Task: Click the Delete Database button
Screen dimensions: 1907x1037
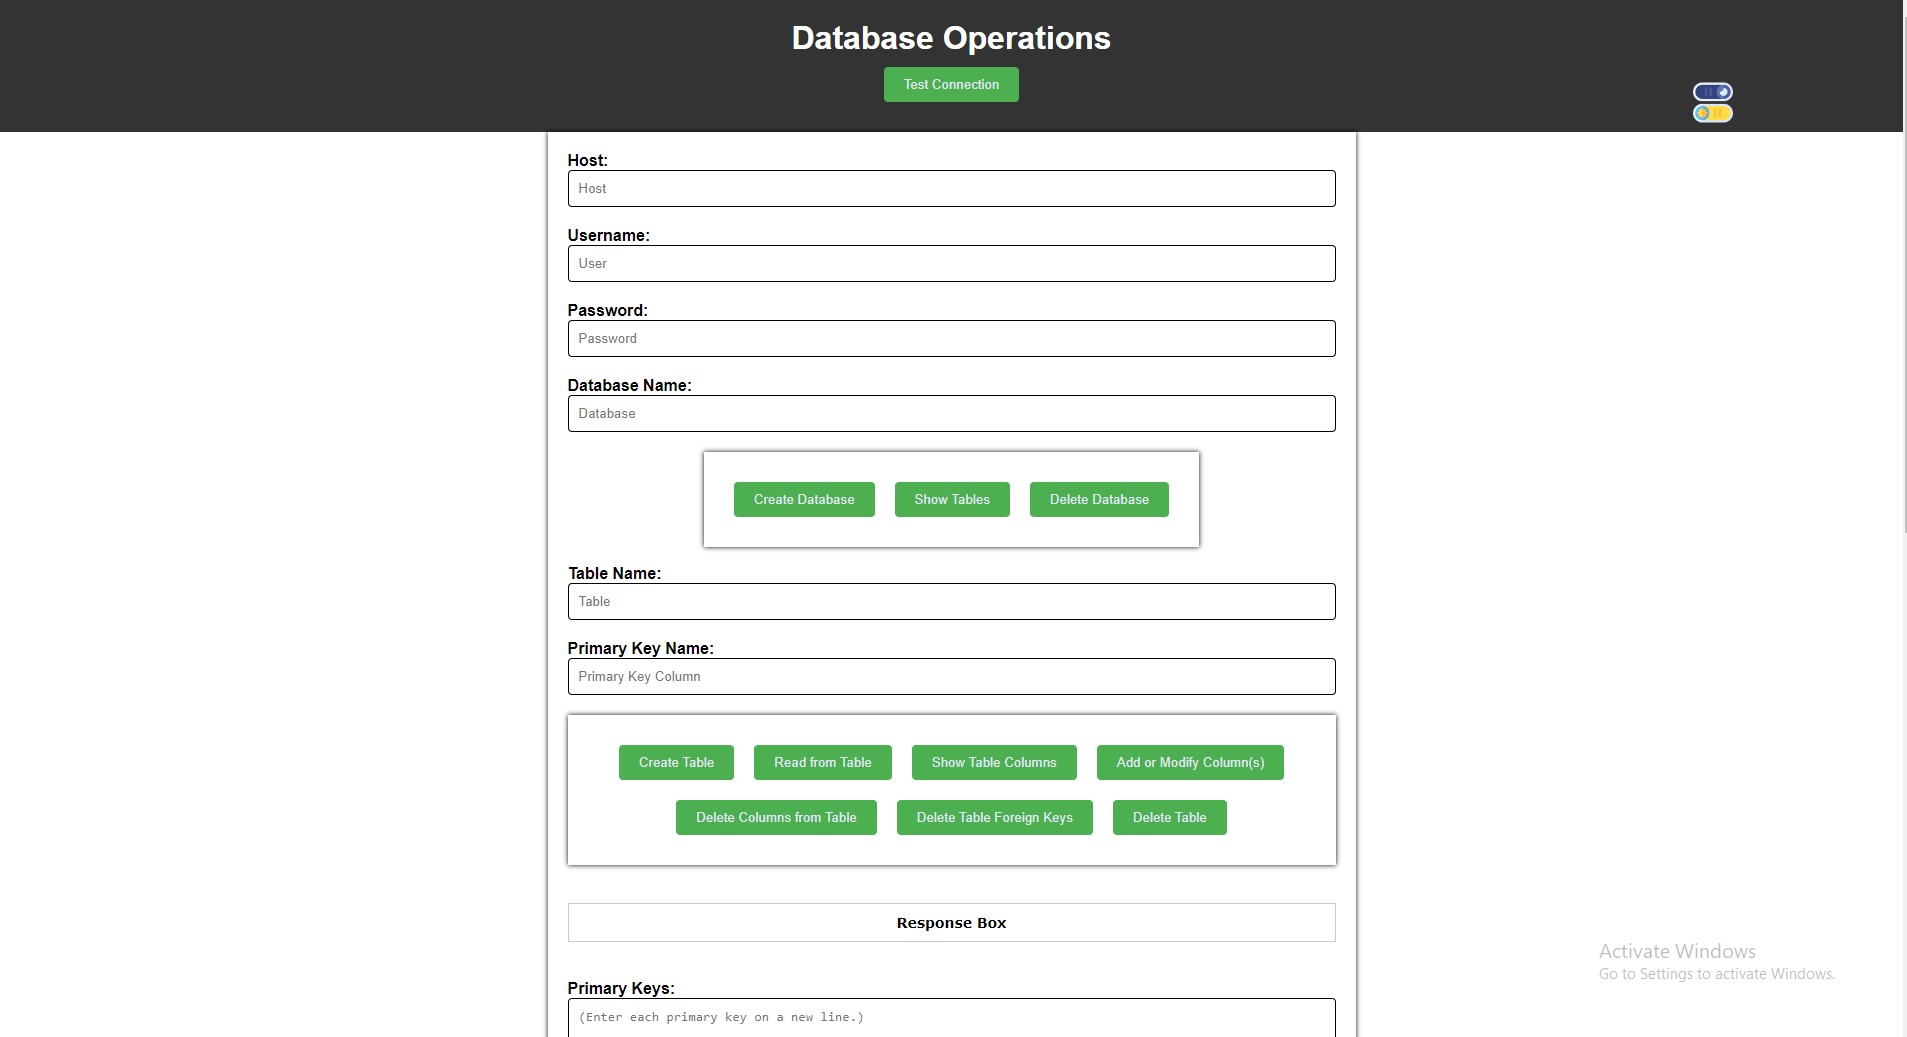Action: click(1099, 500)
